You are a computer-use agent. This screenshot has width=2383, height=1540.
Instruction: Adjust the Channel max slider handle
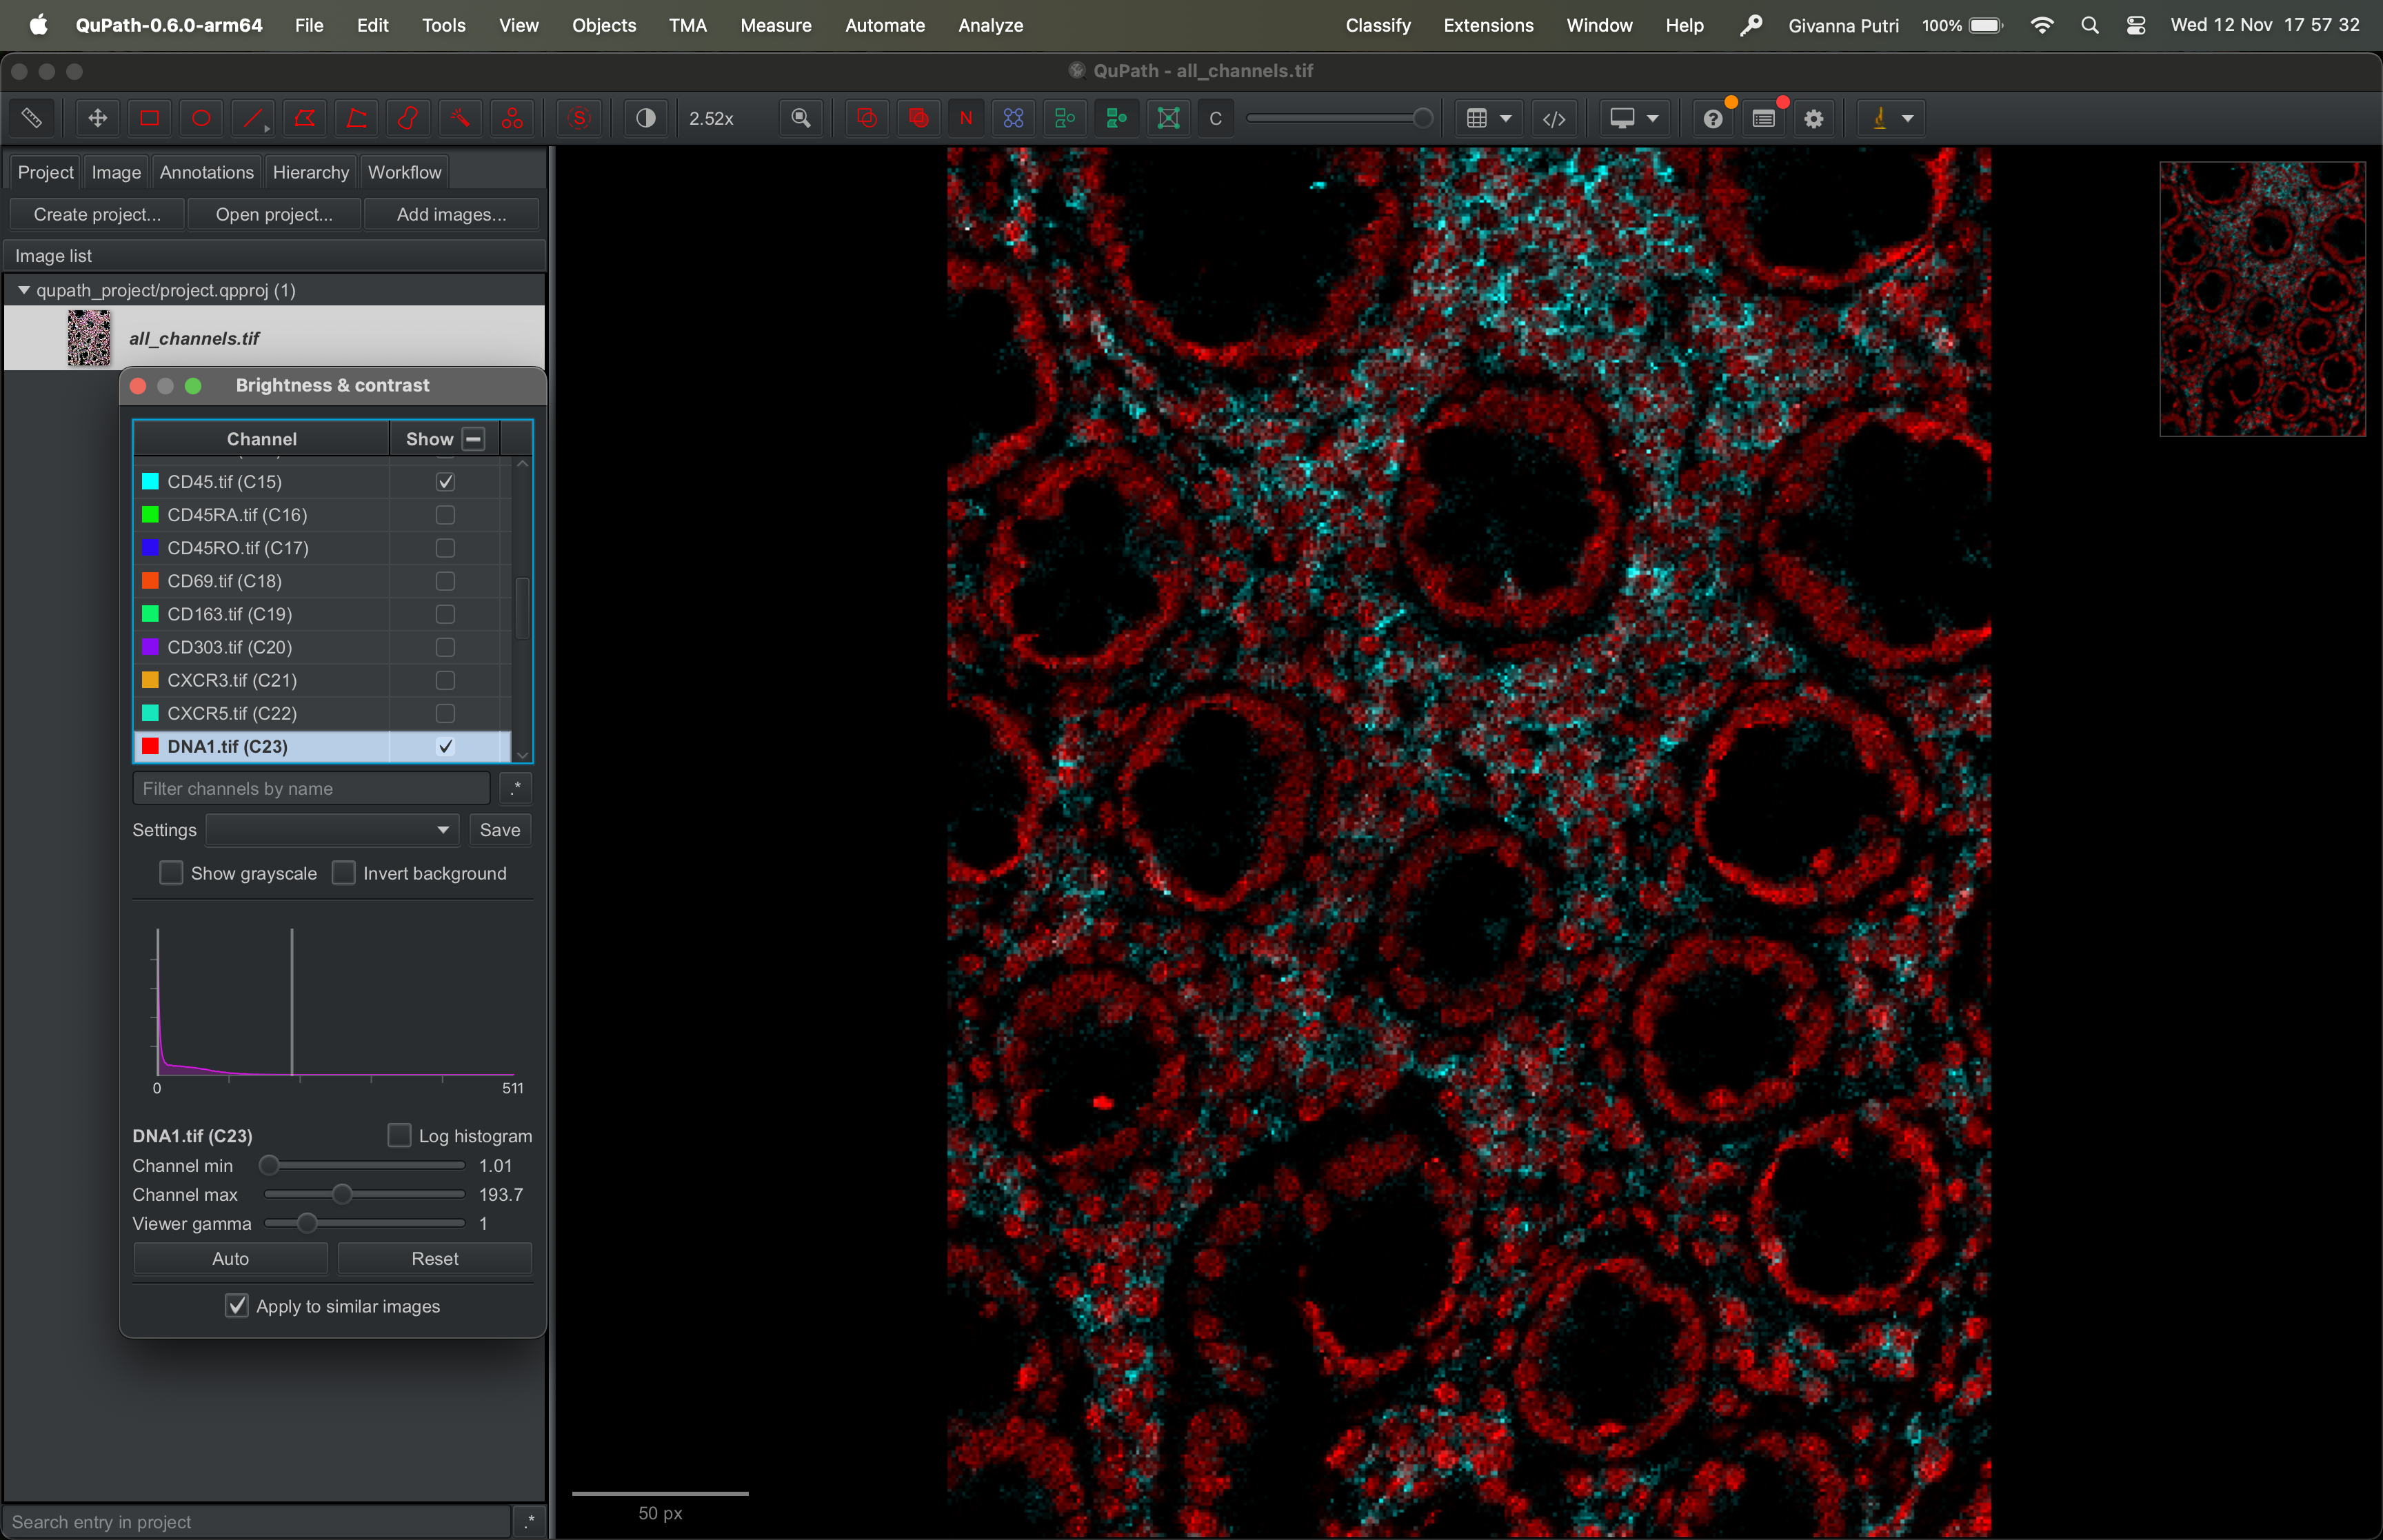pos(342,1194)
